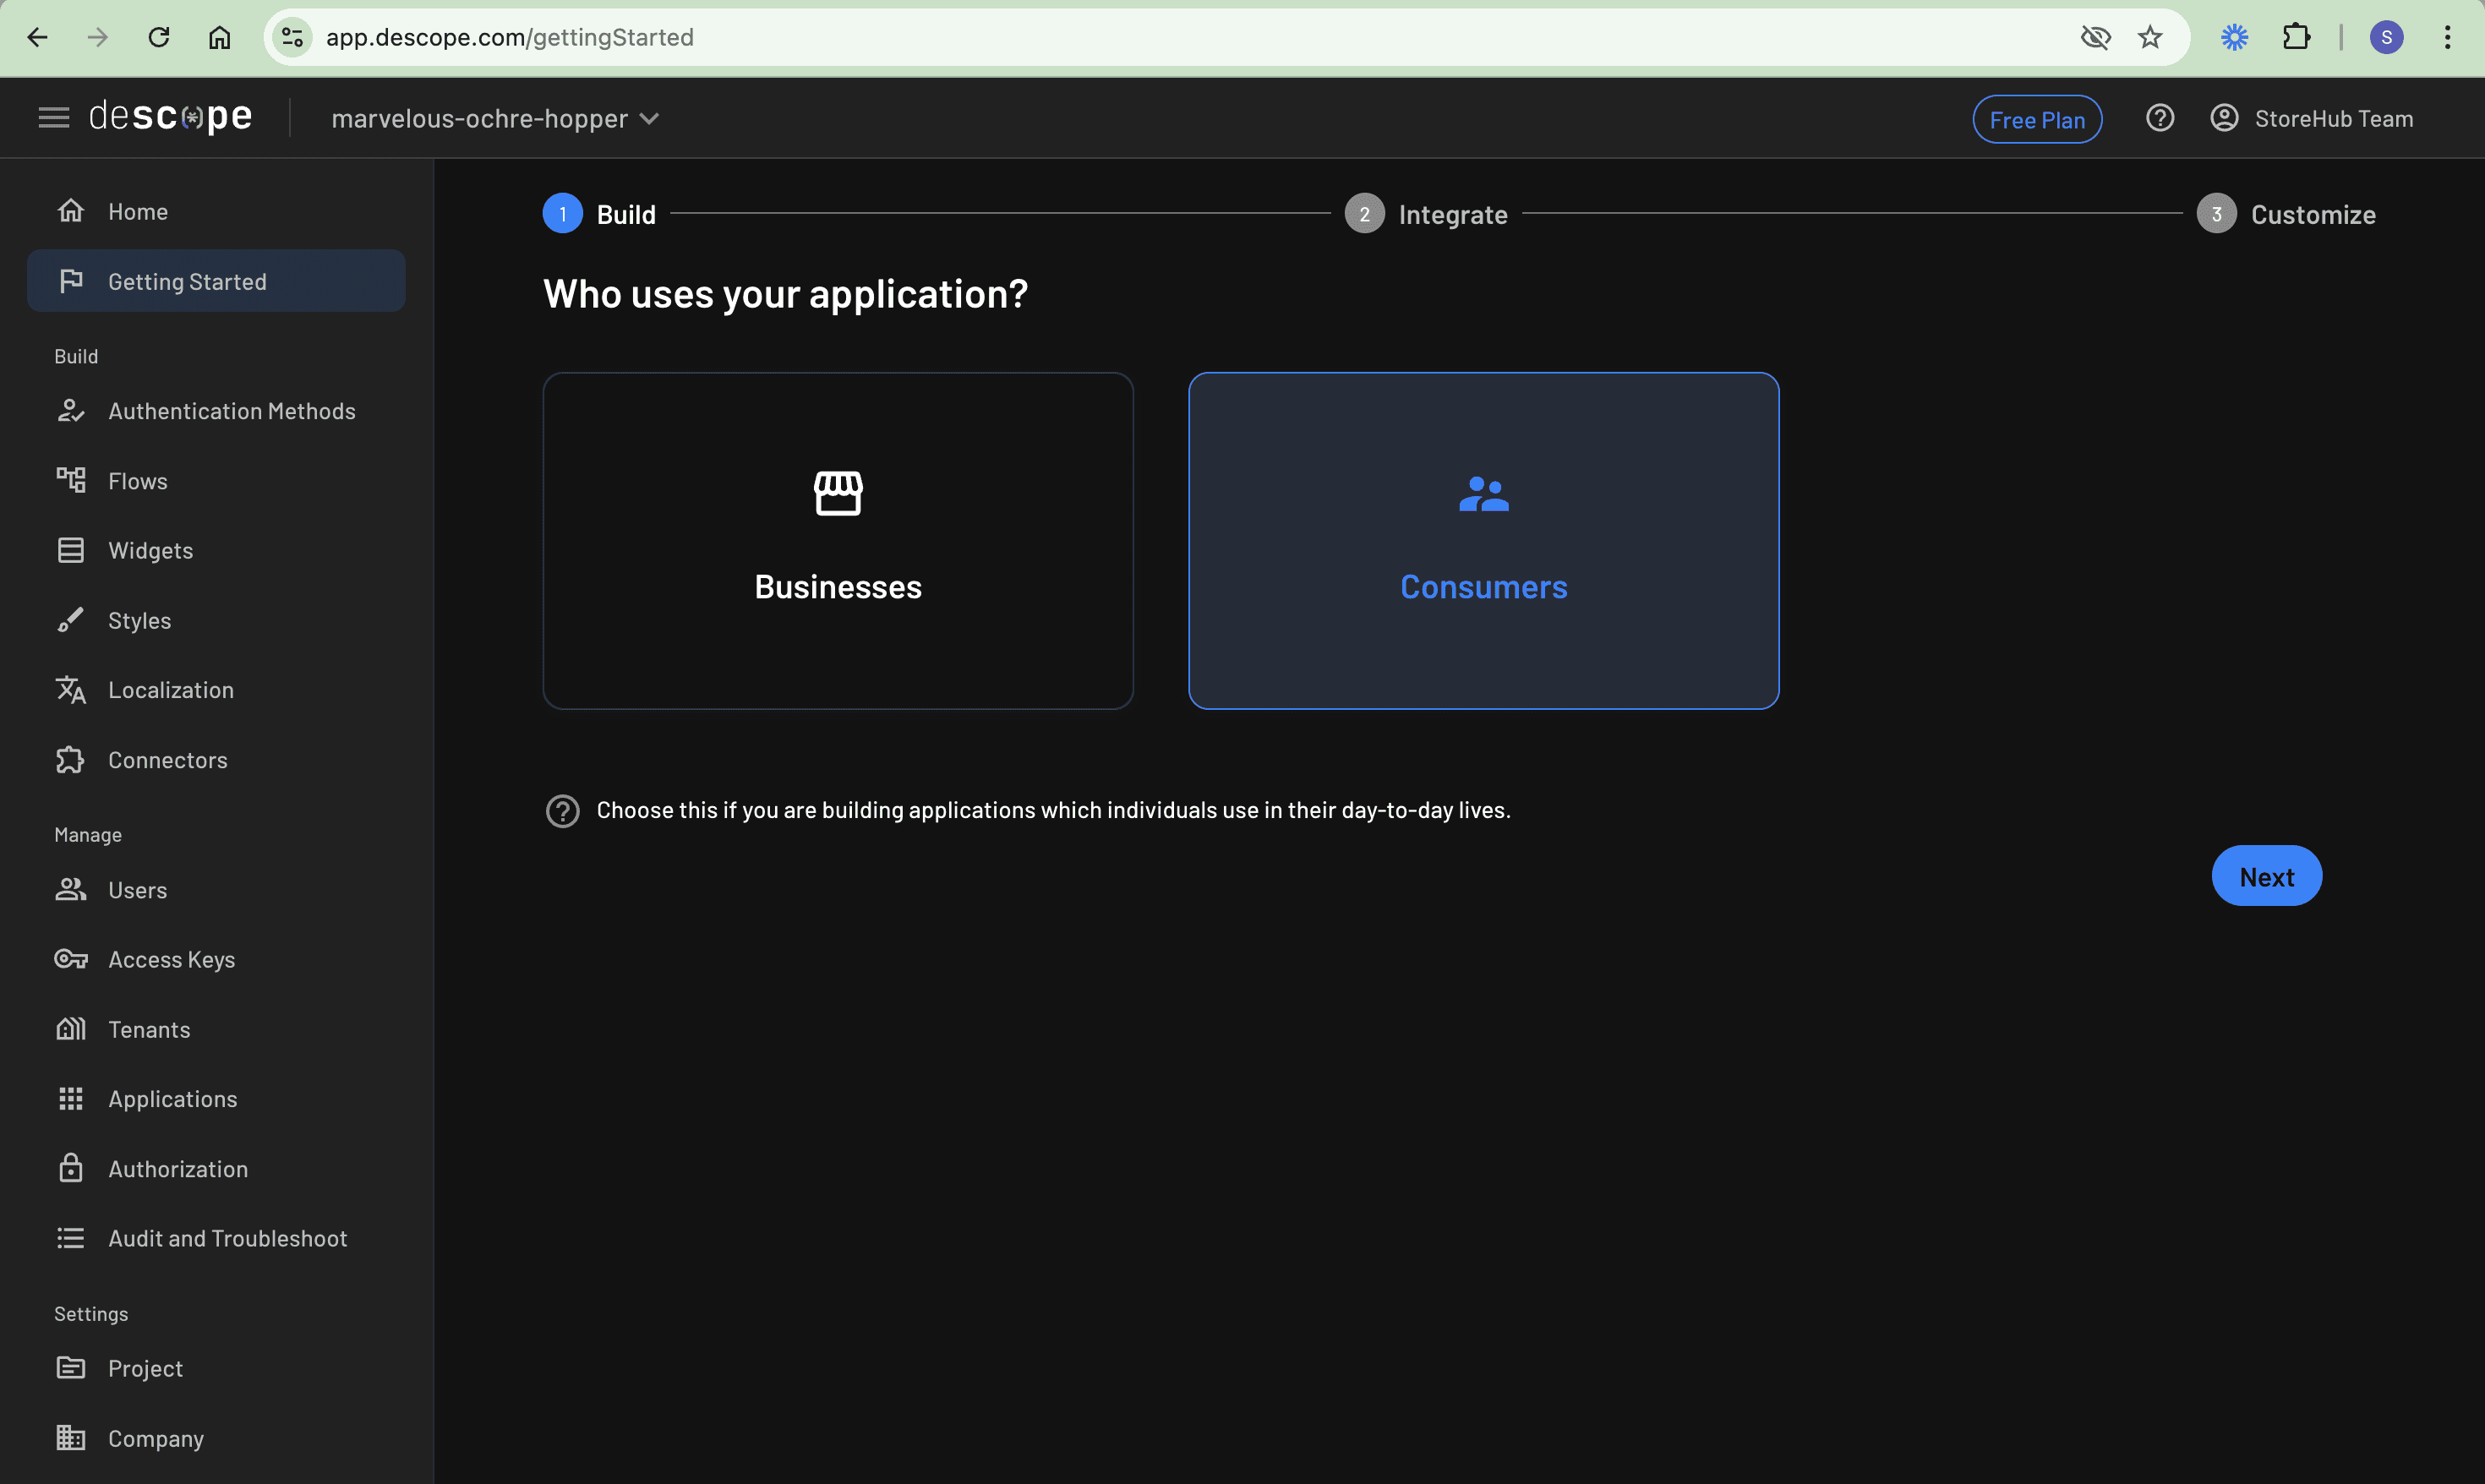This screenshot has width=2485, height=1484.
Task: Open Chrome three-dot menu
Action: click(2447, 38)
